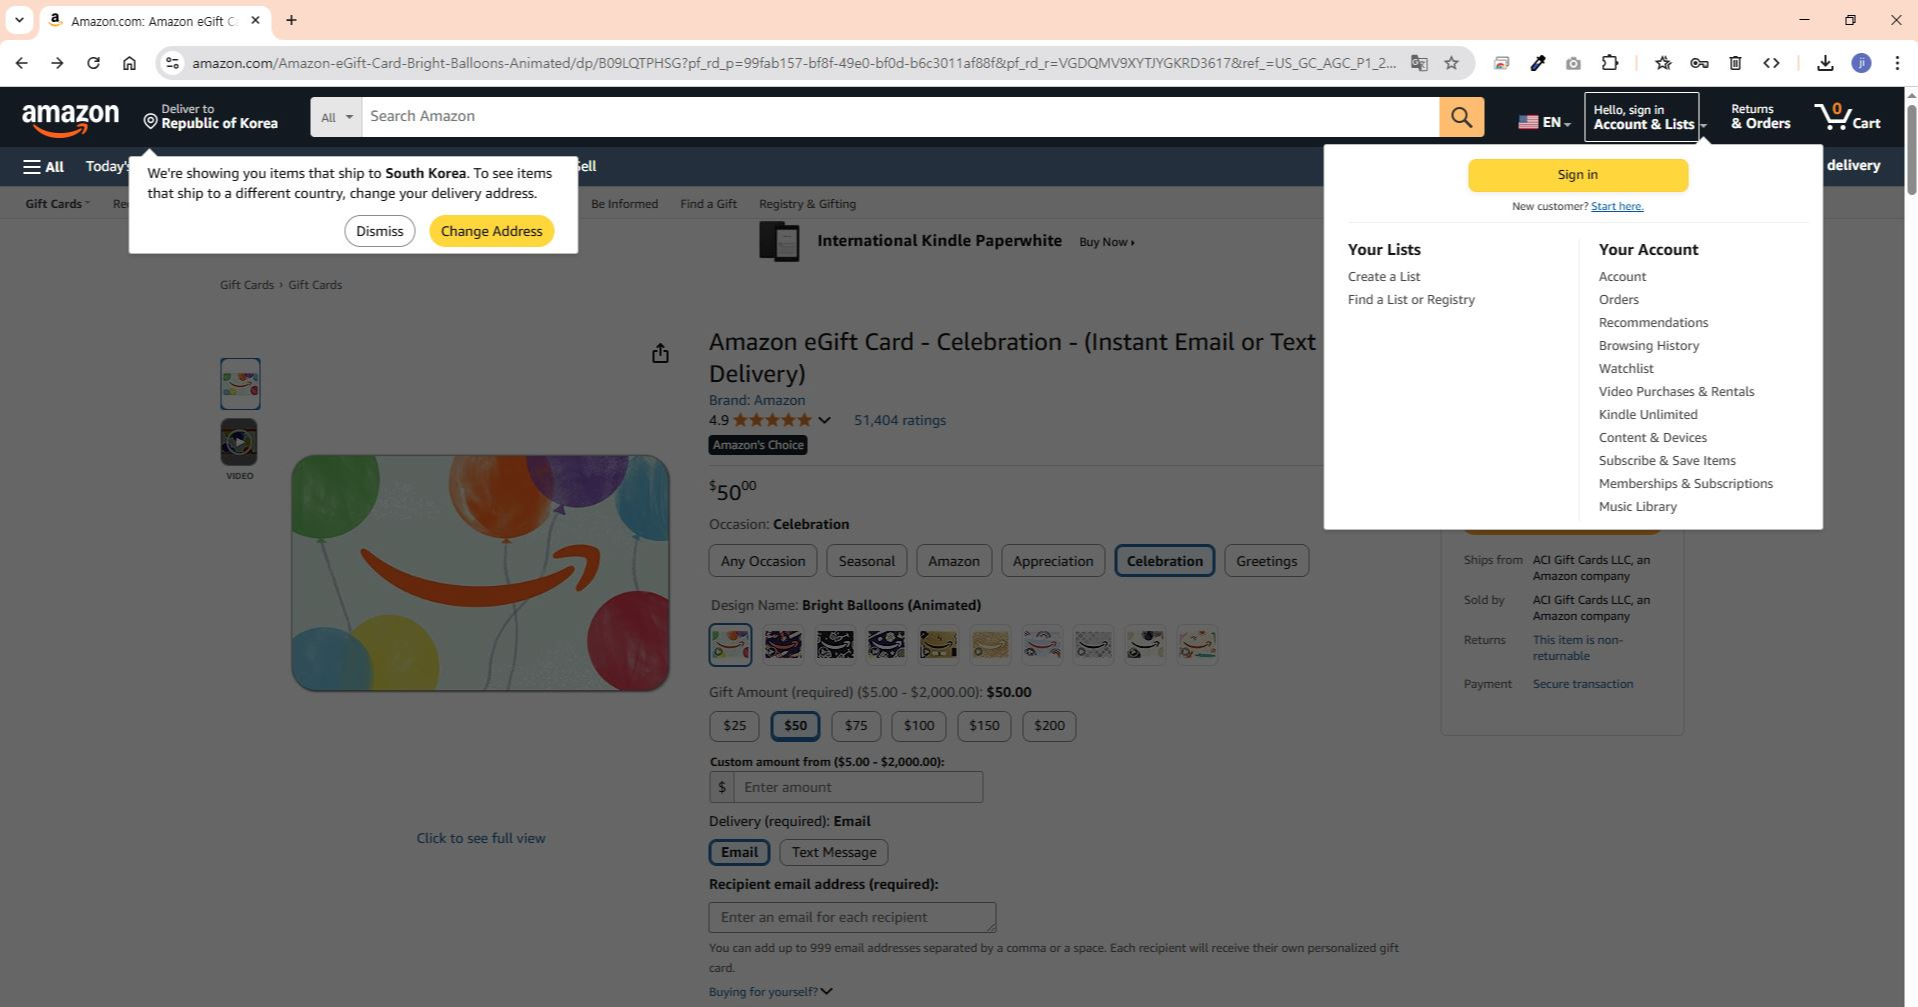Select Email delivery option
This screenshot has width=1918, height=1007.
(739, 852)
